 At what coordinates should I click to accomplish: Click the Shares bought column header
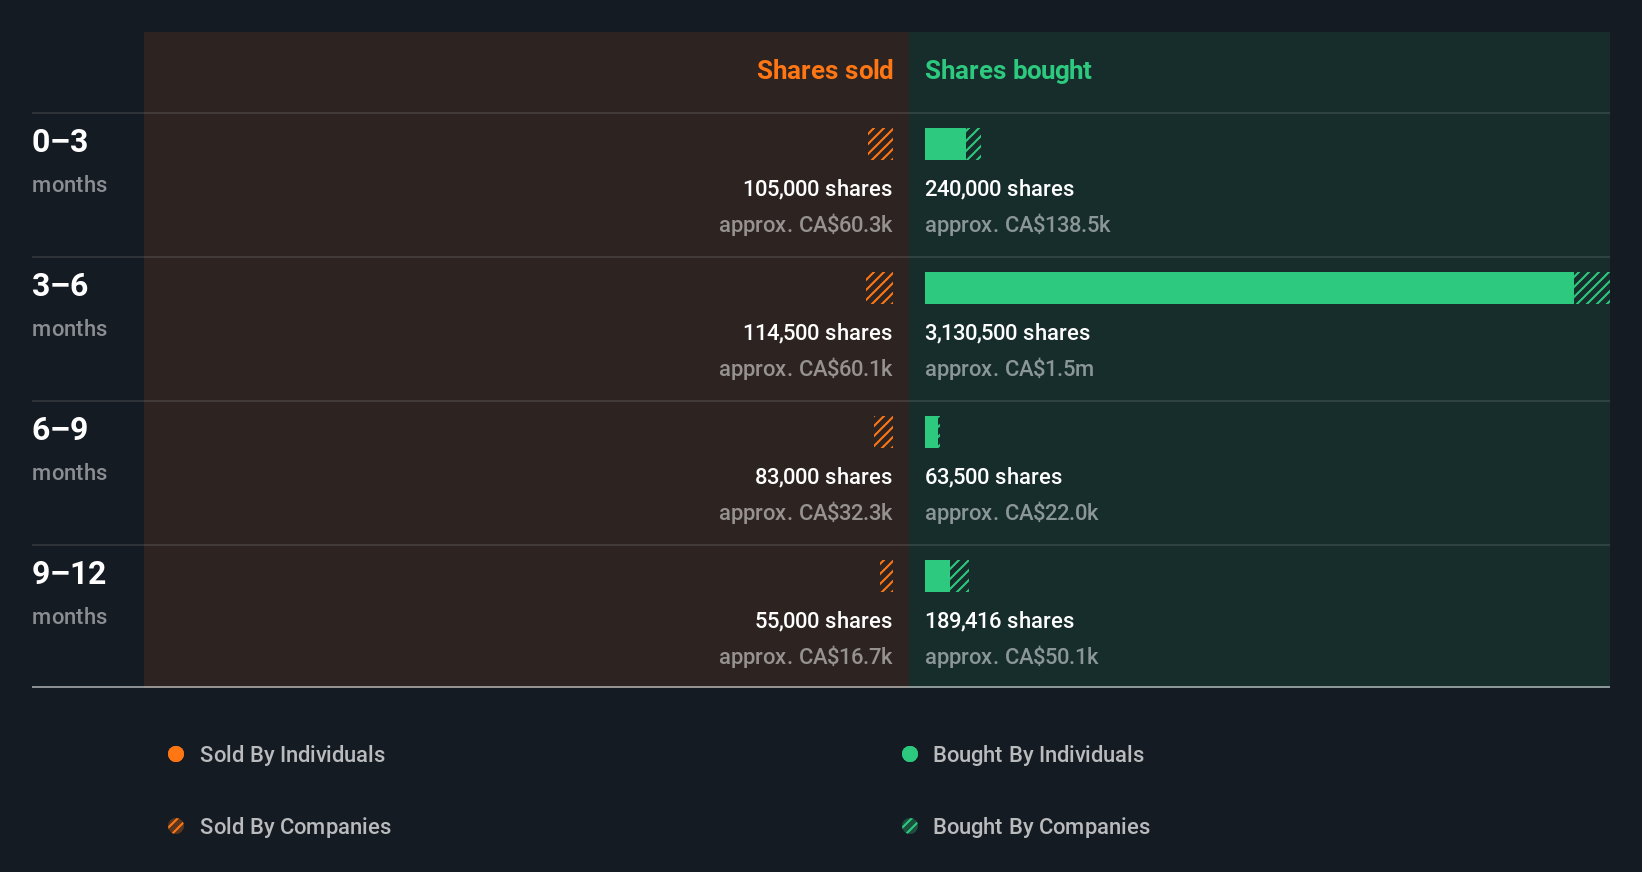1008,70
